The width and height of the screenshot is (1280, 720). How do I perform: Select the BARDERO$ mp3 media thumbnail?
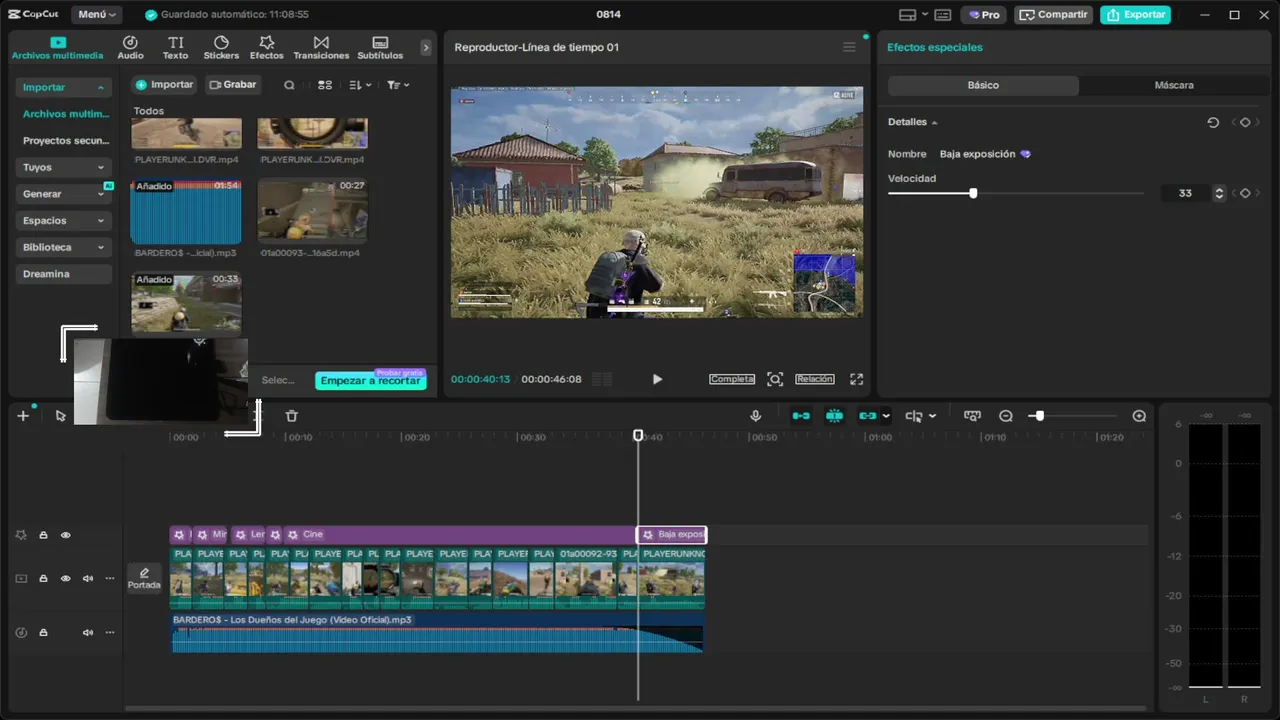click(186, 212)
